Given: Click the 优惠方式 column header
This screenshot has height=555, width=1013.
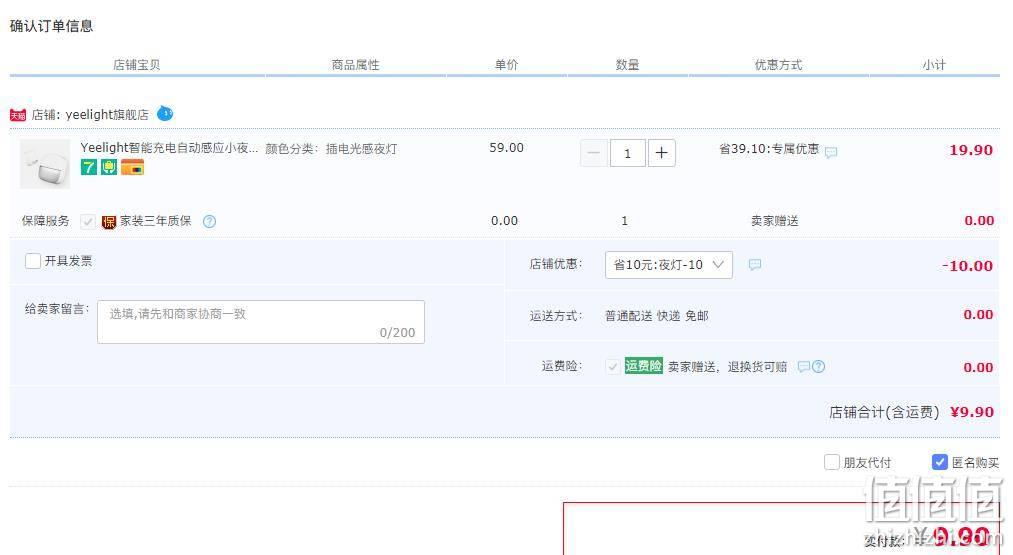Looking at the screenshot, I should 778,65.
